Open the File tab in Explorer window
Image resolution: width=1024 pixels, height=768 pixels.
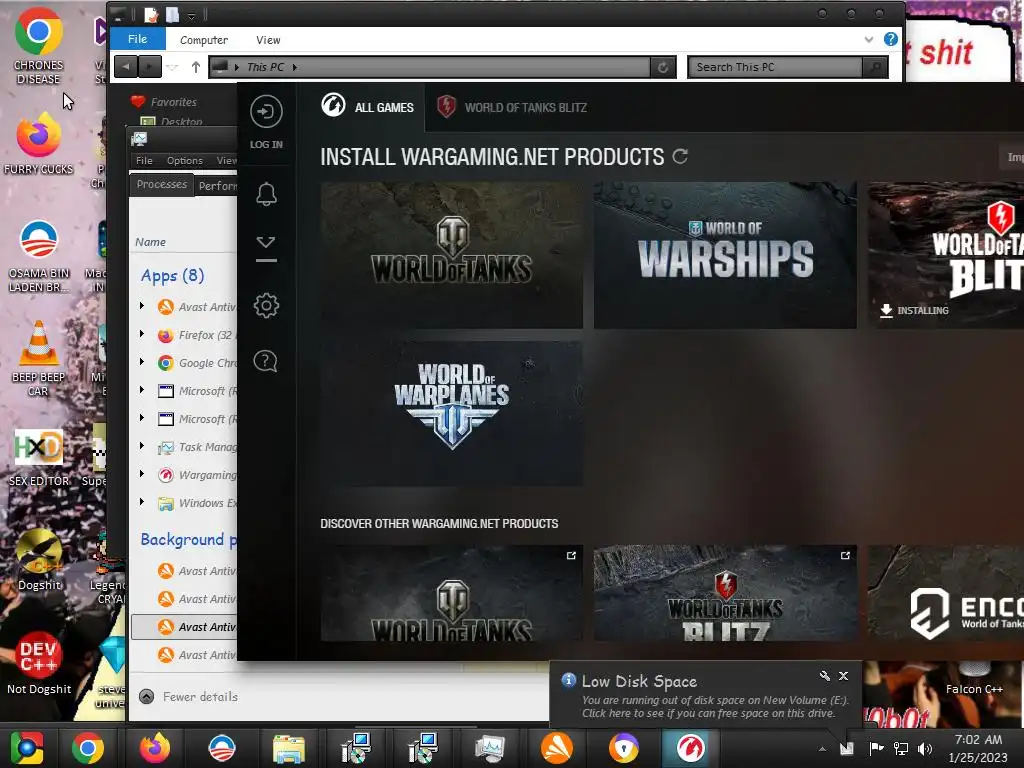click(x=137, y=39)
